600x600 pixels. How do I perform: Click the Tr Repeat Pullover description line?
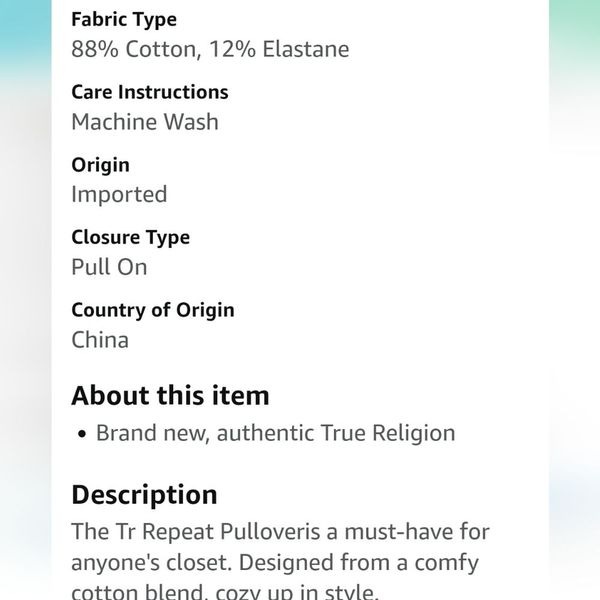[280, 532]
